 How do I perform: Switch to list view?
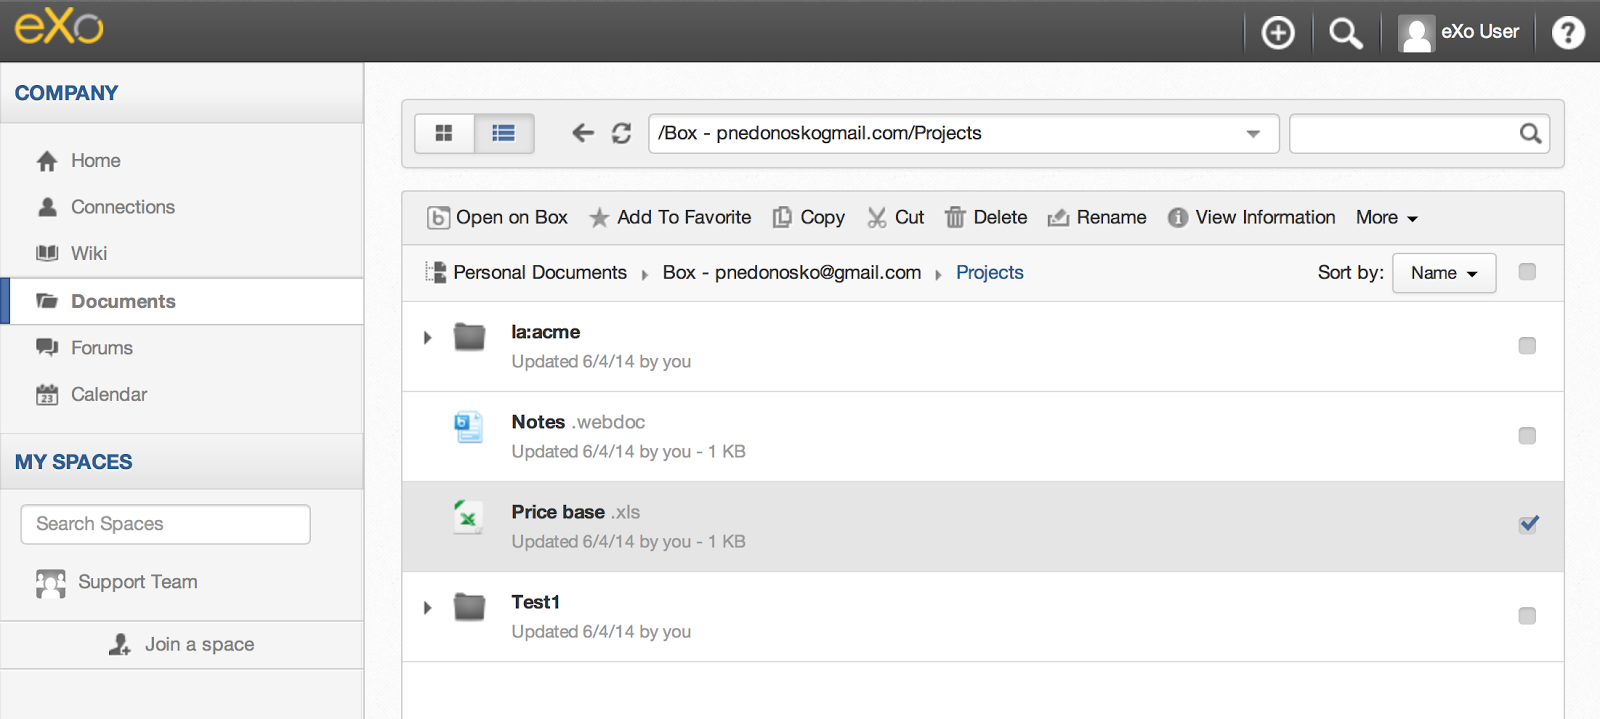[504, 133]
